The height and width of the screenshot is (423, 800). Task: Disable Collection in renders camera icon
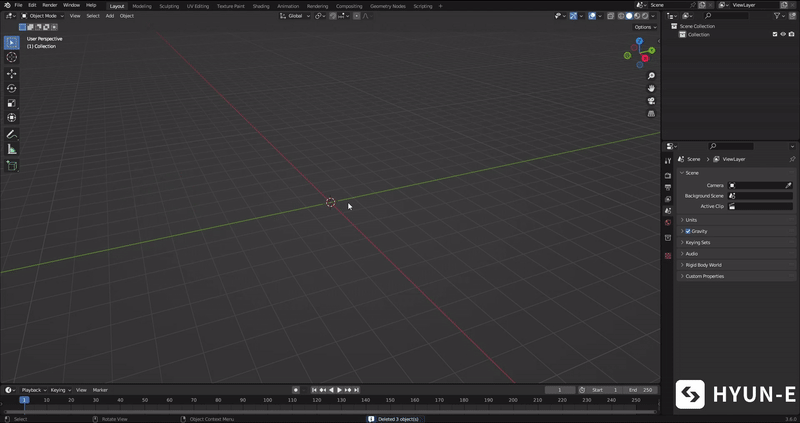click(x=791, y=35)
